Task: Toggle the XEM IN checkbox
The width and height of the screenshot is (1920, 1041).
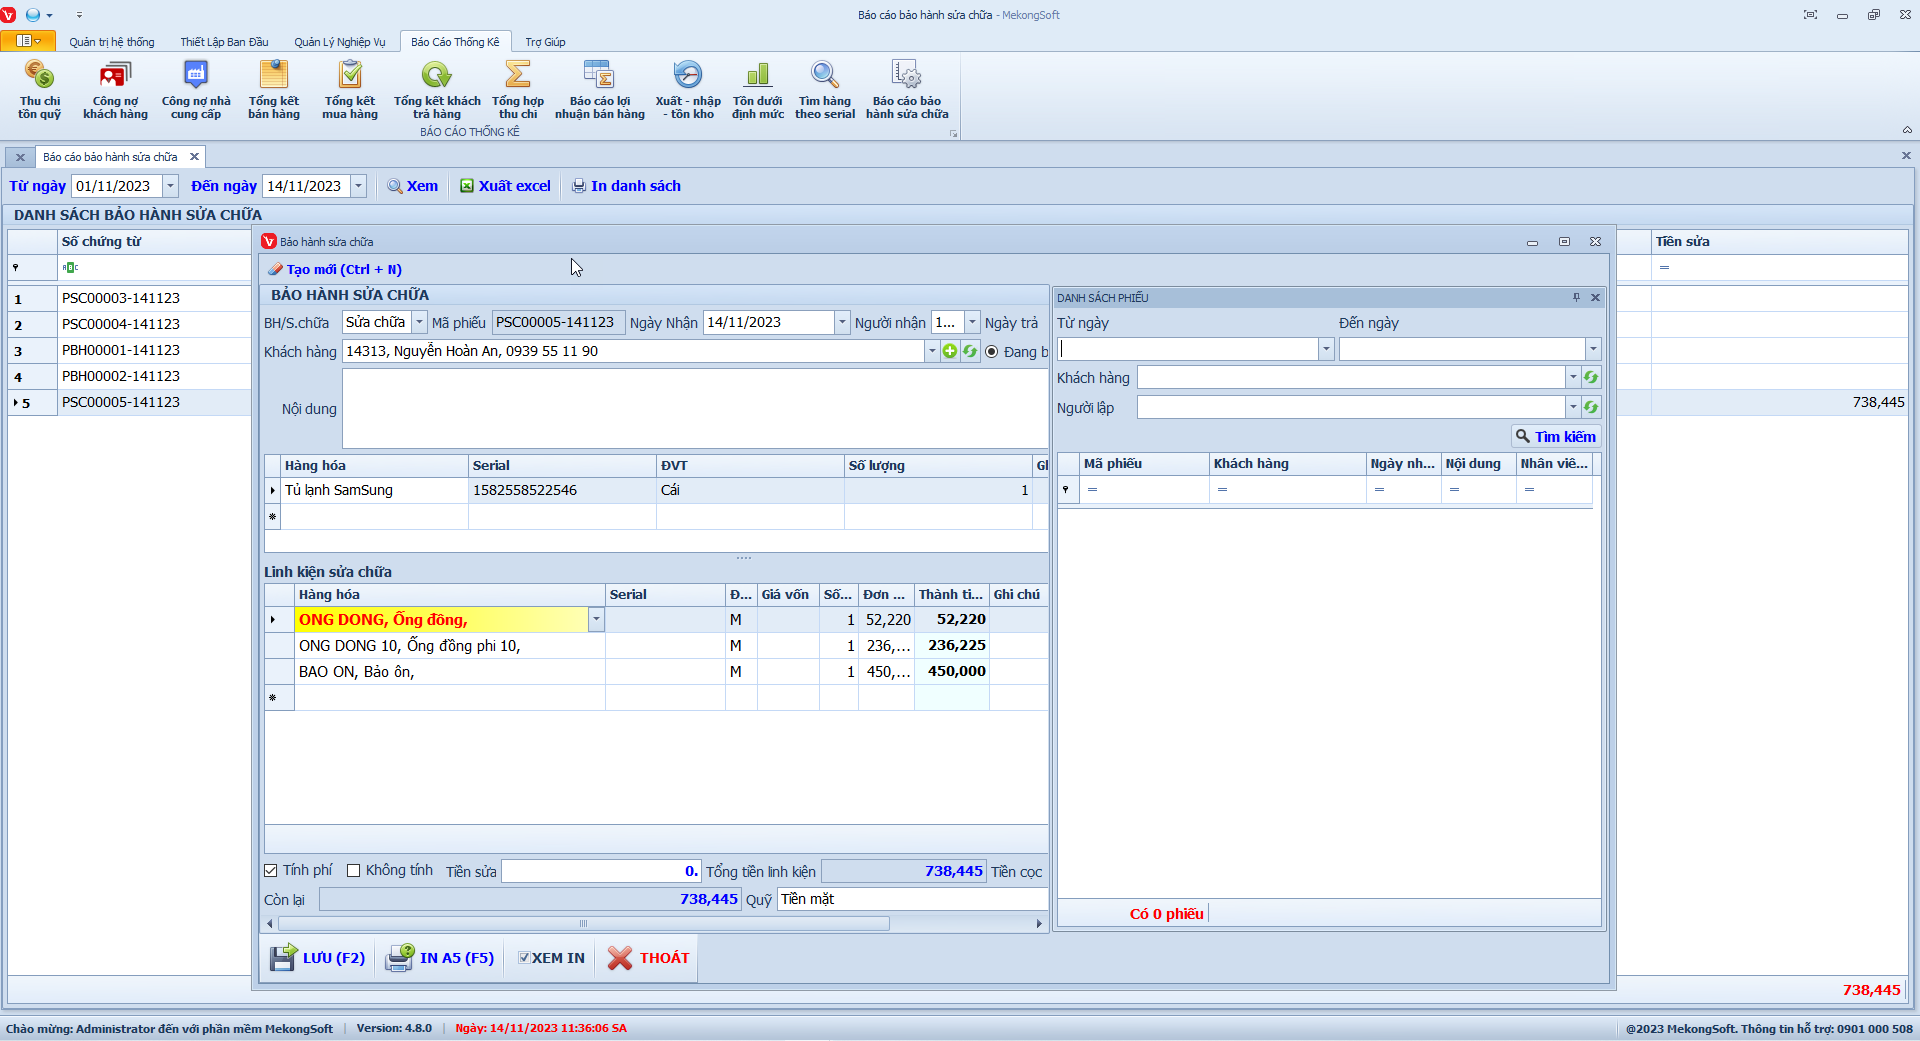Action: 524,958
